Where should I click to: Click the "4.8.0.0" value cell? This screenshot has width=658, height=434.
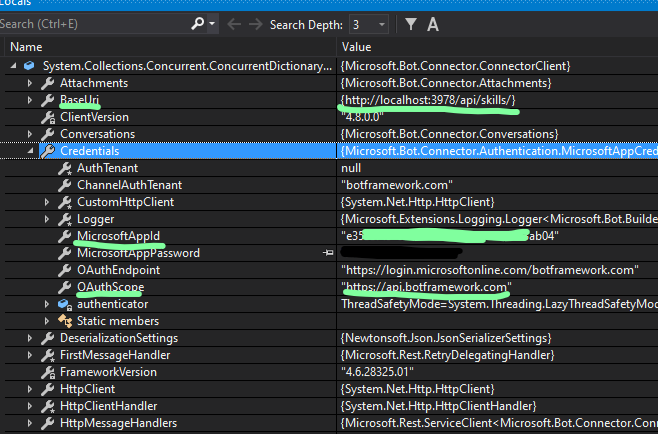coord(362,117)
